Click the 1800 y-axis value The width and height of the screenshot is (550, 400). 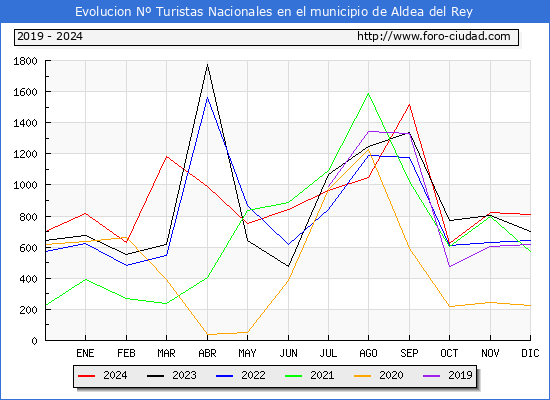pos(25,61)
